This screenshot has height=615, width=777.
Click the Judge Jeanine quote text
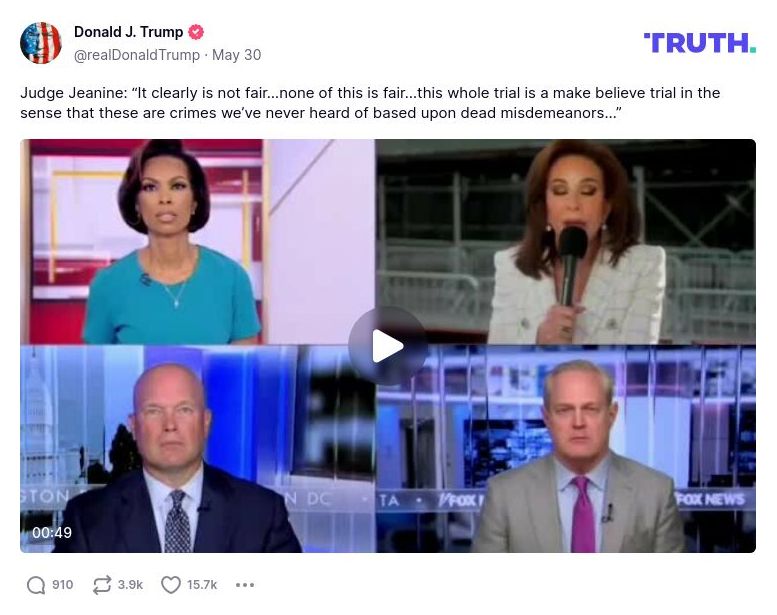(x=370, y=103)
